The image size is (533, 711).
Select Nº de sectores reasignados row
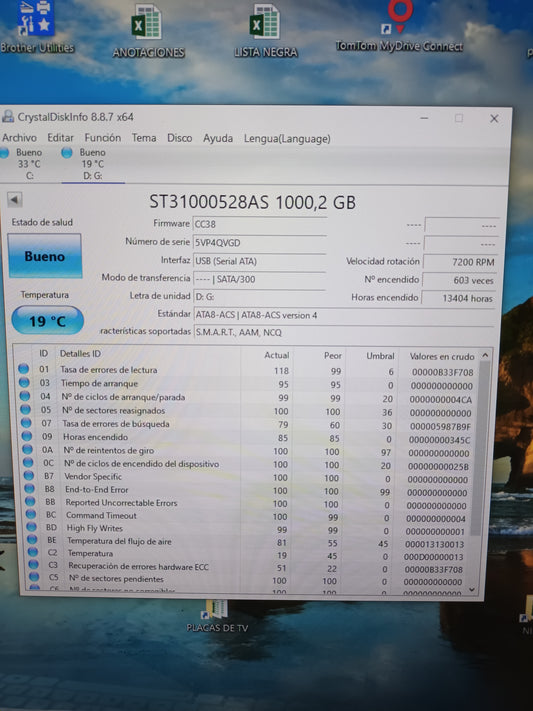pos(246,411)
